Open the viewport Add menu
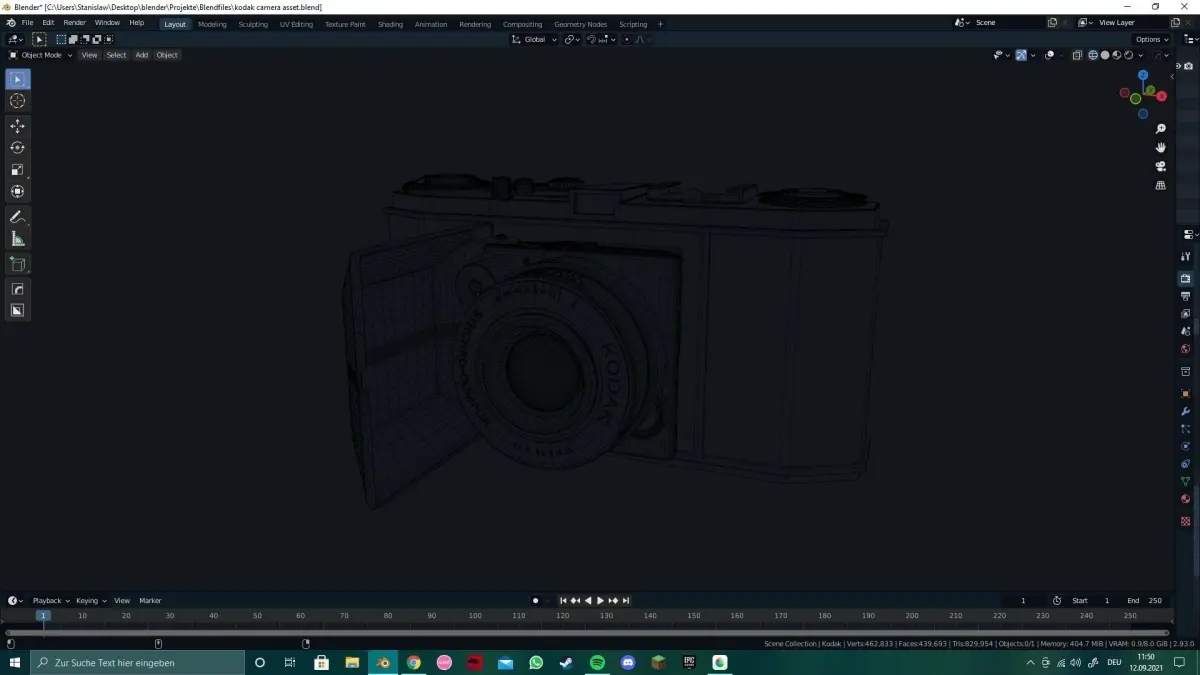The image size is (1200, 675). click(x=141, y=55)
